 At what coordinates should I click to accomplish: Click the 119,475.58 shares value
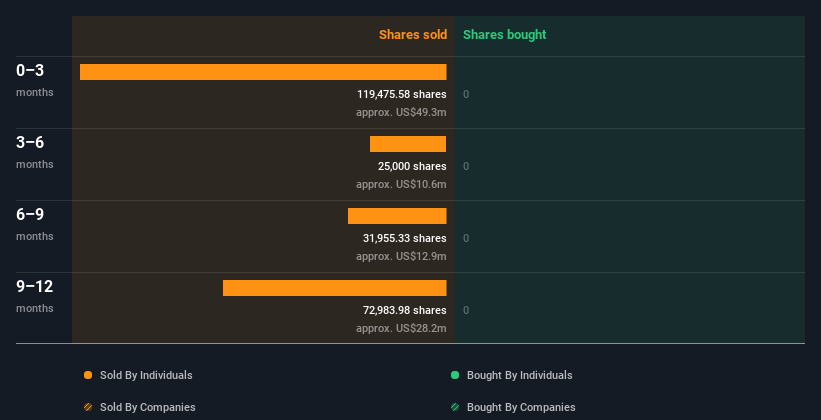tap(402, 94)
